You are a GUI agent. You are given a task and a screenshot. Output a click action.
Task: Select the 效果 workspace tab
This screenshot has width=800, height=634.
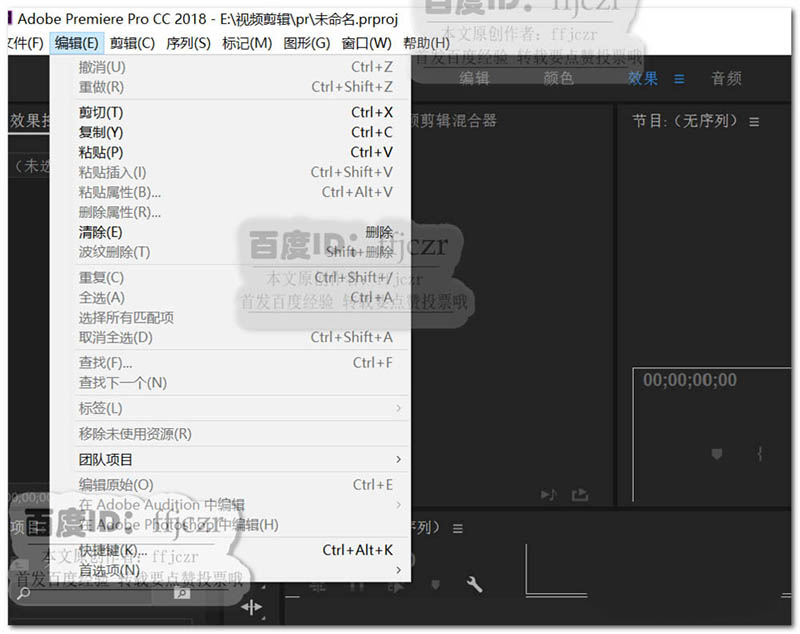(x=643, y=79)
